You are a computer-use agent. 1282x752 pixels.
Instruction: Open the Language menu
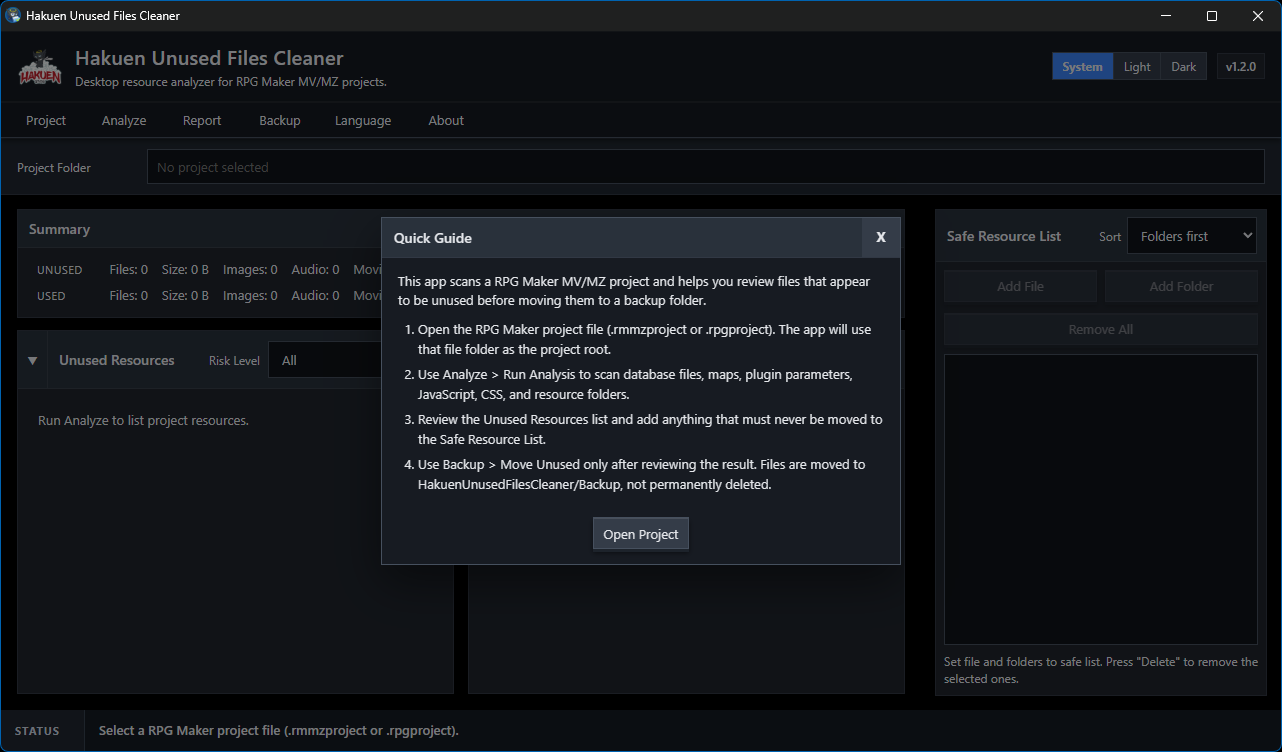tap(363, 120)
